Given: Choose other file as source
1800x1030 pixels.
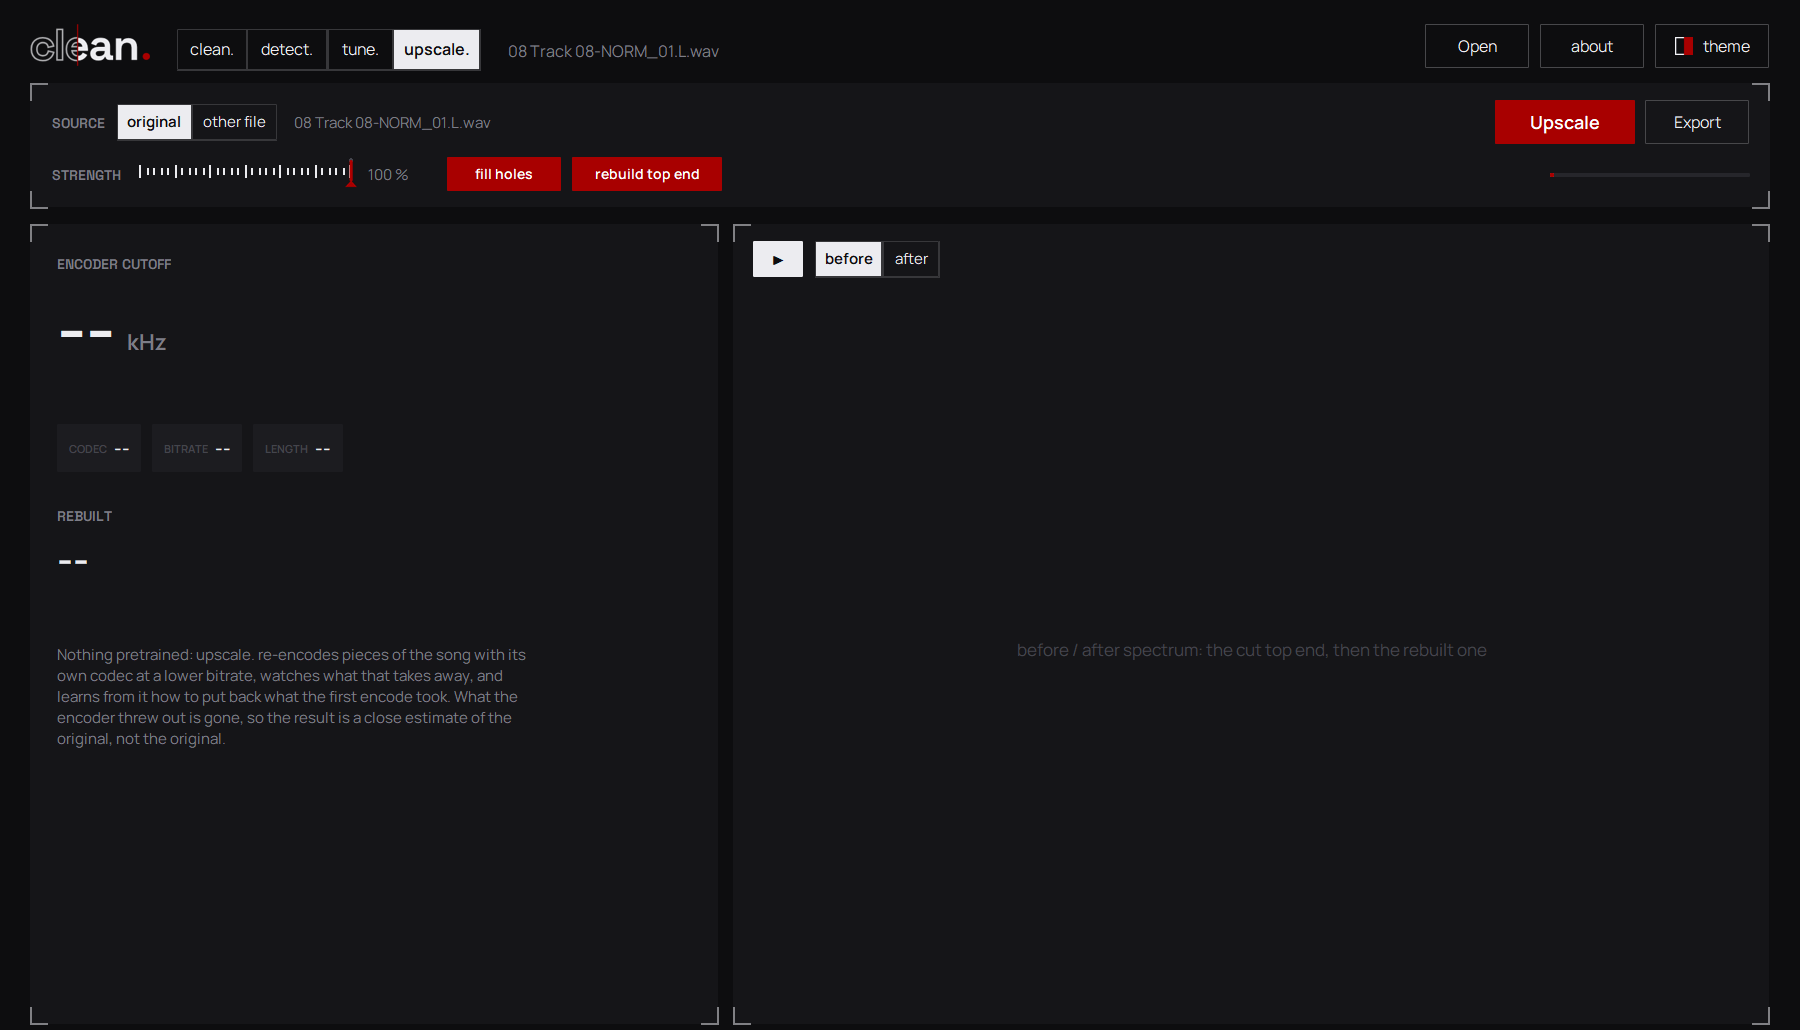Looking at the screenshot, I should [234, 122].
